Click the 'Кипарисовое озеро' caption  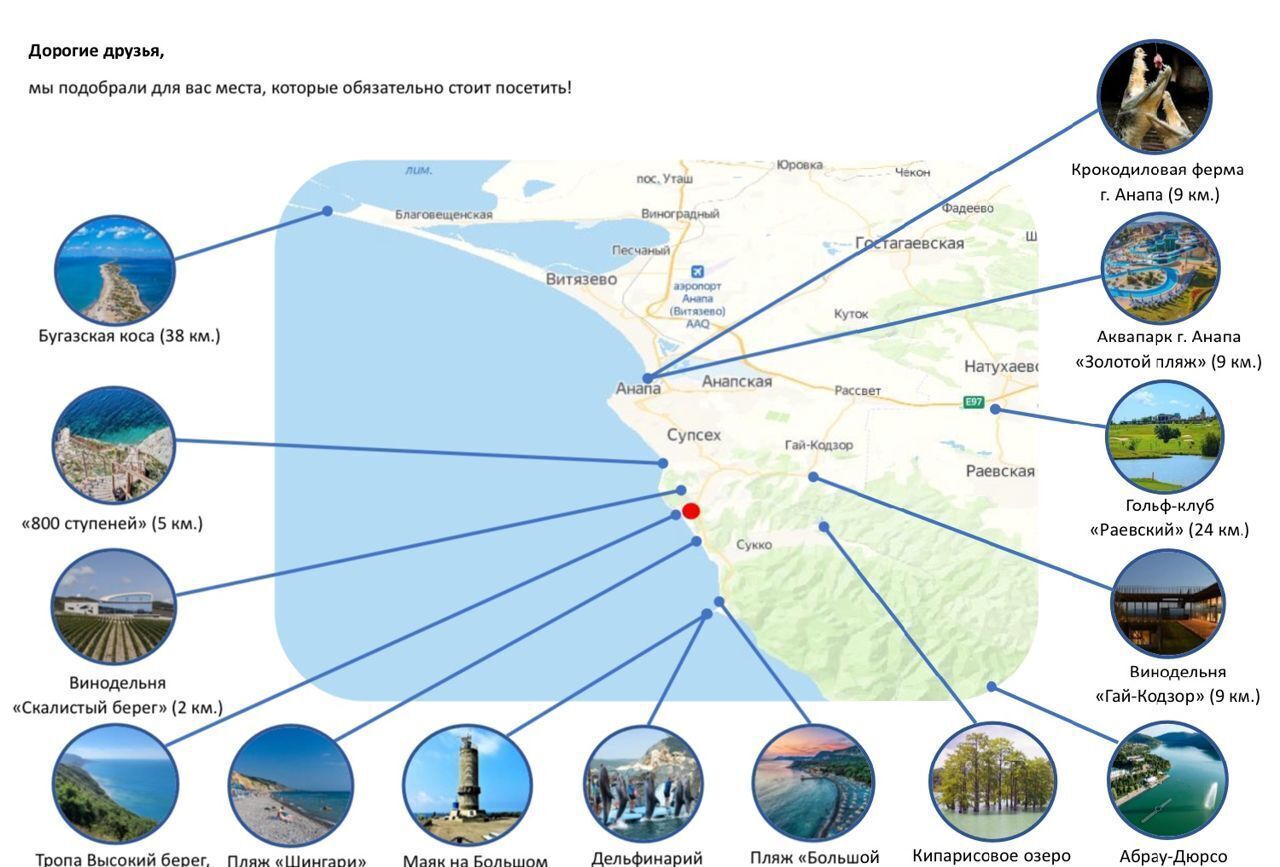[992, 856]
